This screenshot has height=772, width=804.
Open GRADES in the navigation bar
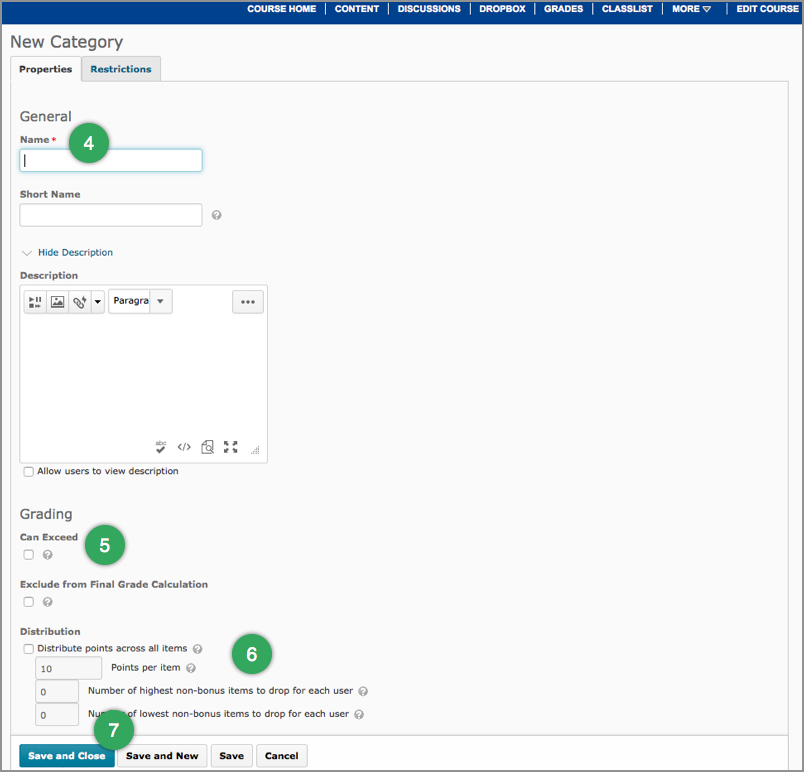[x=563, y=9]
